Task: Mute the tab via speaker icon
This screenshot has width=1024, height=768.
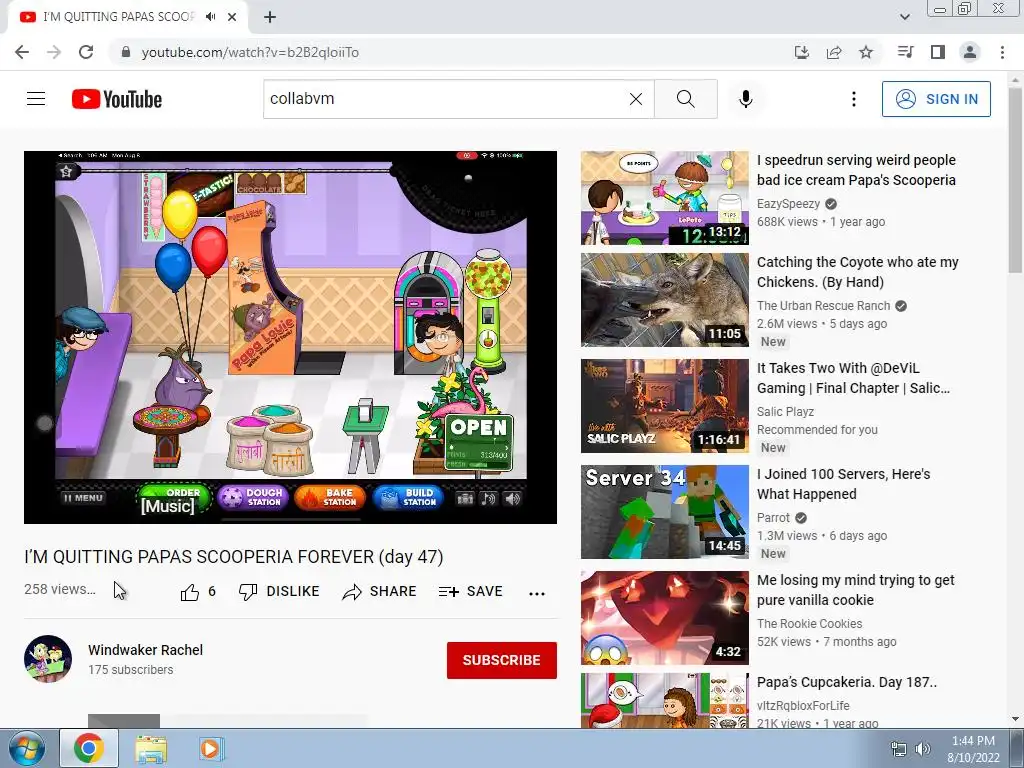Action: 210,17
